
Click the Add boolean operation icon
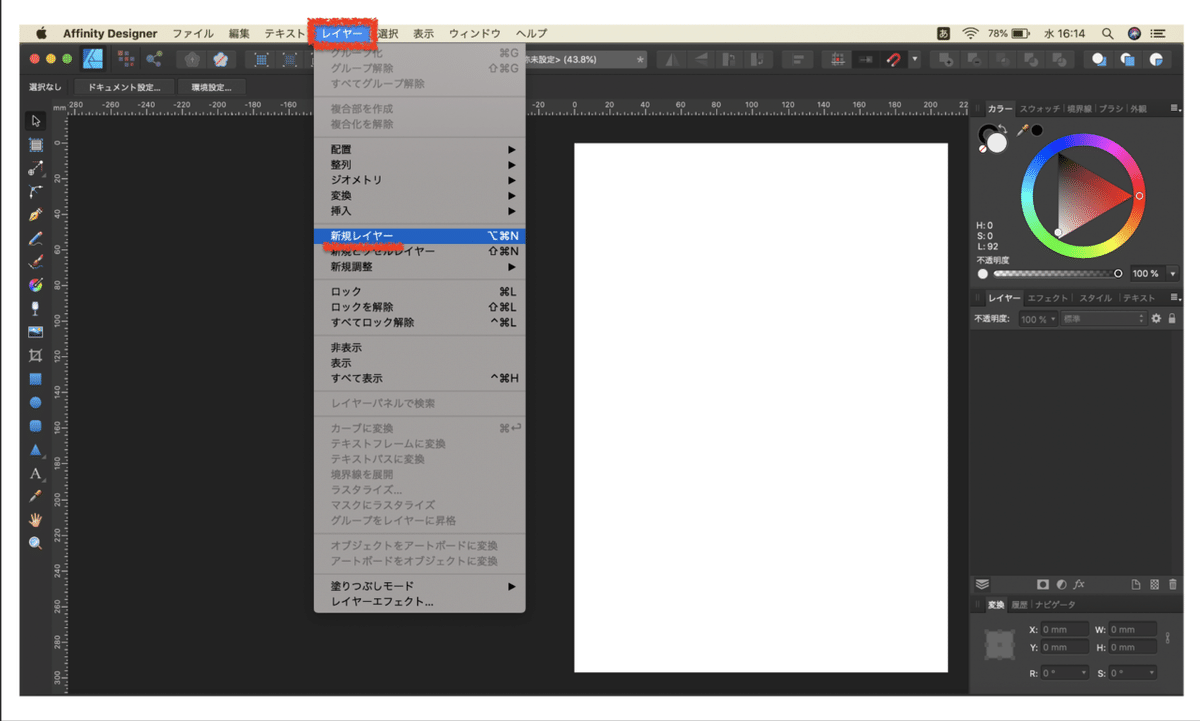[944, 60]
